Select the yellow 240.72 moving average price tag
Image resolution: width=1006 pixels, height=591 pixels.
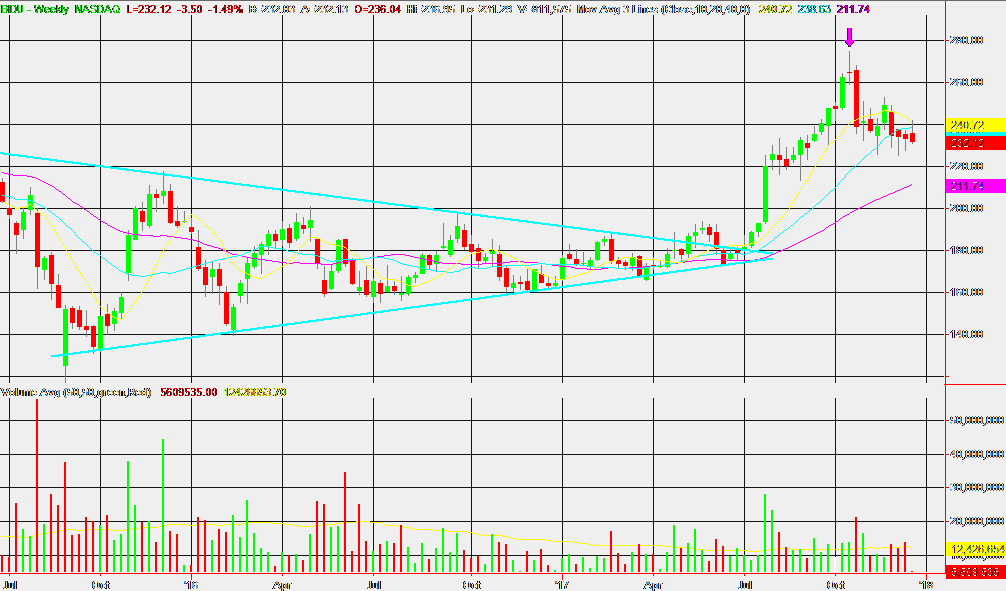point(966,126)
